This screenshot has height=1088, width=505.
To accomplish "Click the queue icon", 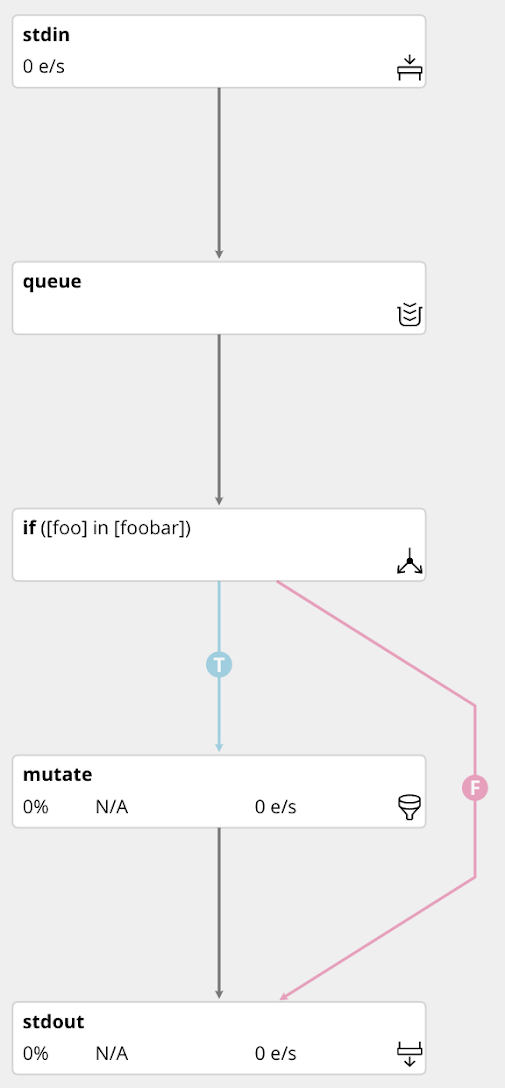I will 409,314.
